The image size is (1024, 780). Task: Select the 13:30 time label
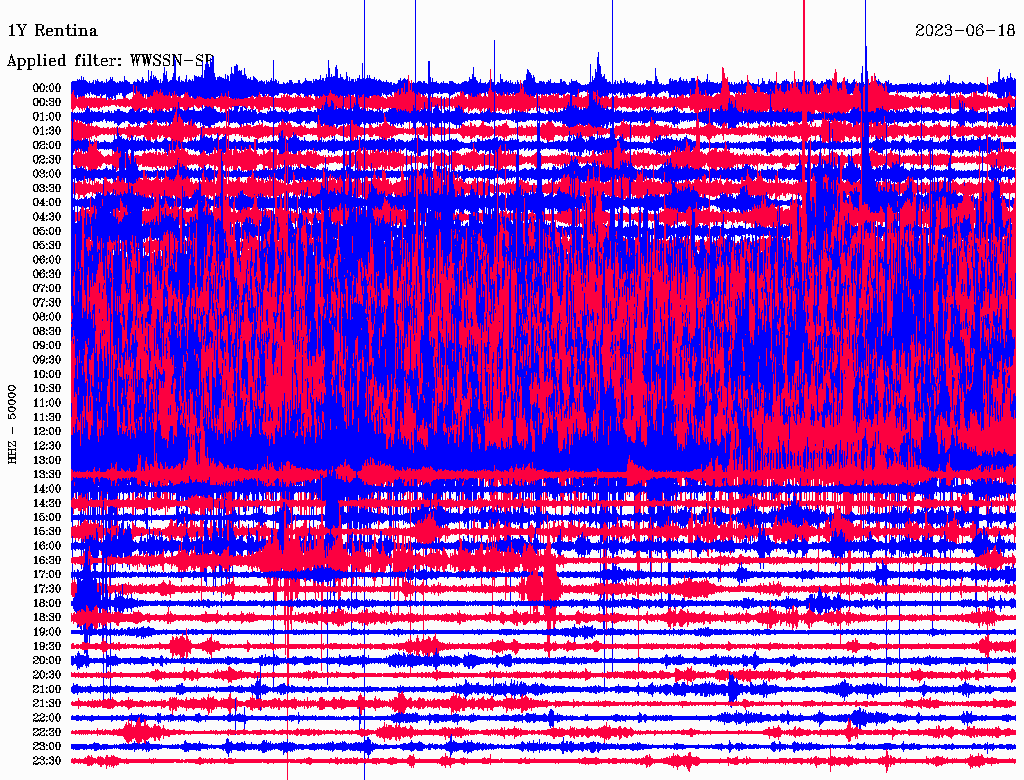pyautogui.click(x=47, y=475)
